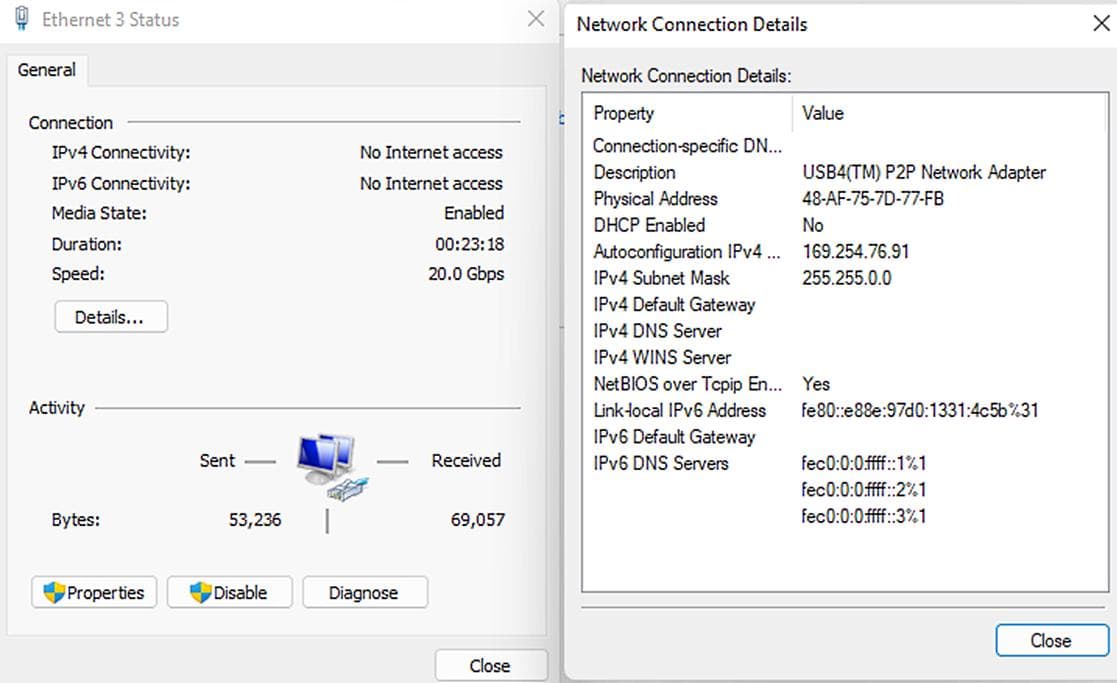Open adapter Properties

point(94,593)
